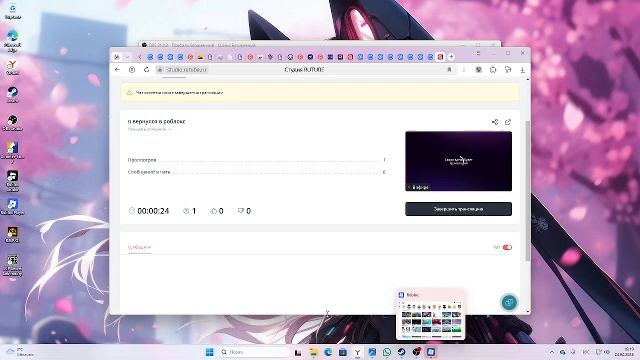Image resolution: width=640 pixels, height=360 pixels.
Task: Click the stream title text
Action: tap(156, 121)
